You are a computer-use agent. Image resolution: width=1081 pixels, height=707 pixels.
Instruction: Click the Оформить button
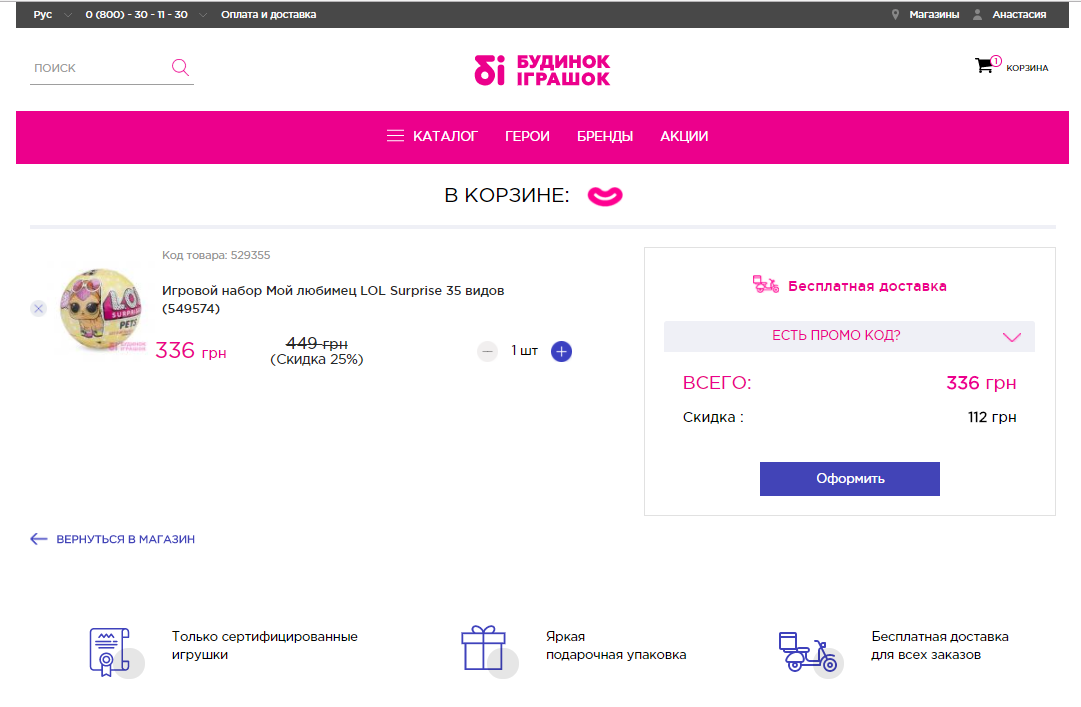tap(849, 479)
